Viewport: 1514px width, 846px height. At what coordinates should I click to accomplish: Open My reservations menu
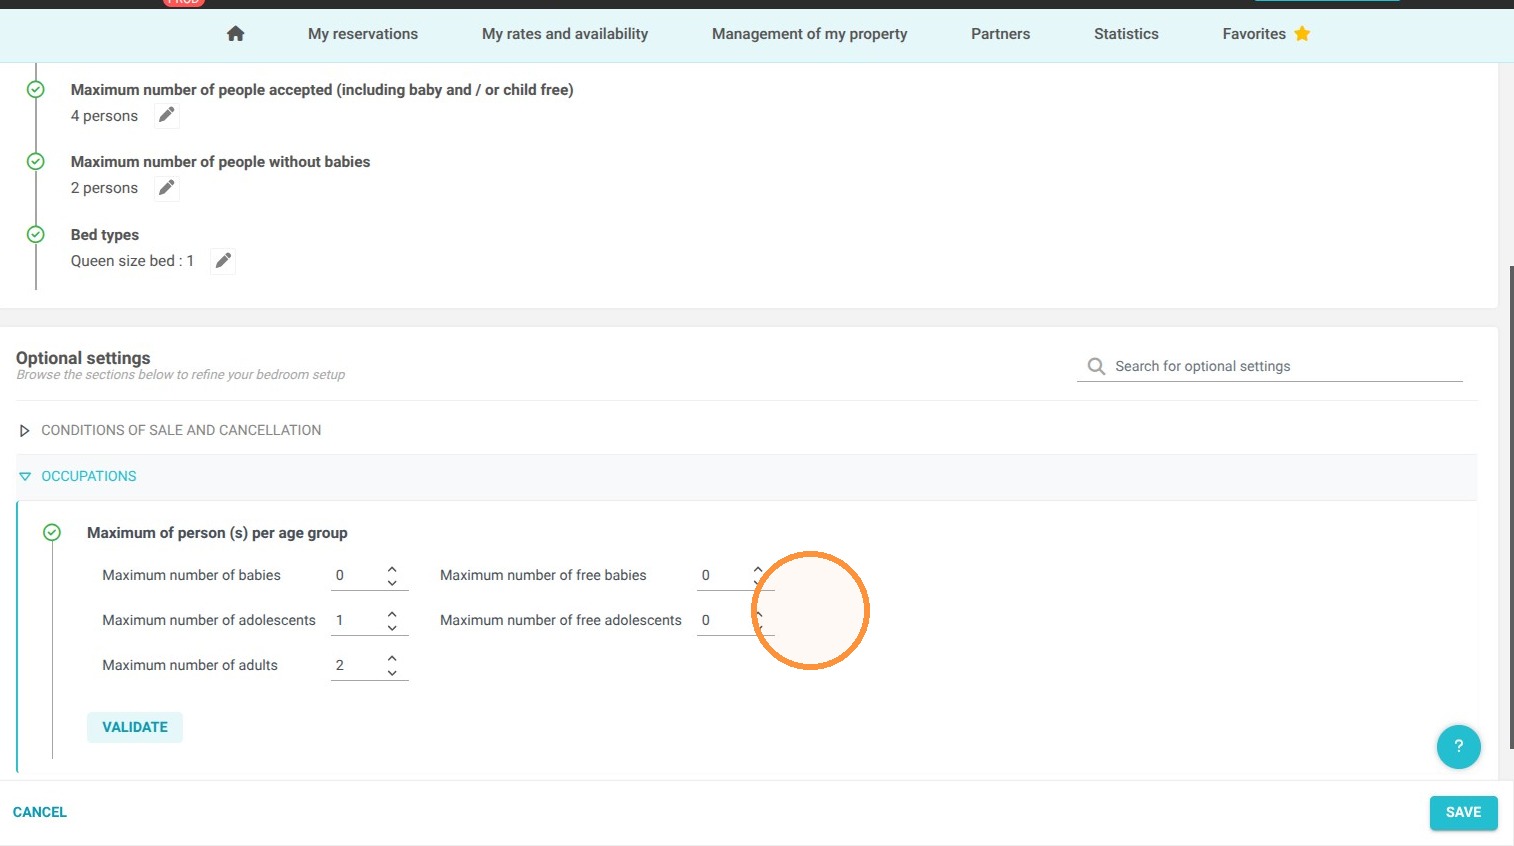coord(363,34)
